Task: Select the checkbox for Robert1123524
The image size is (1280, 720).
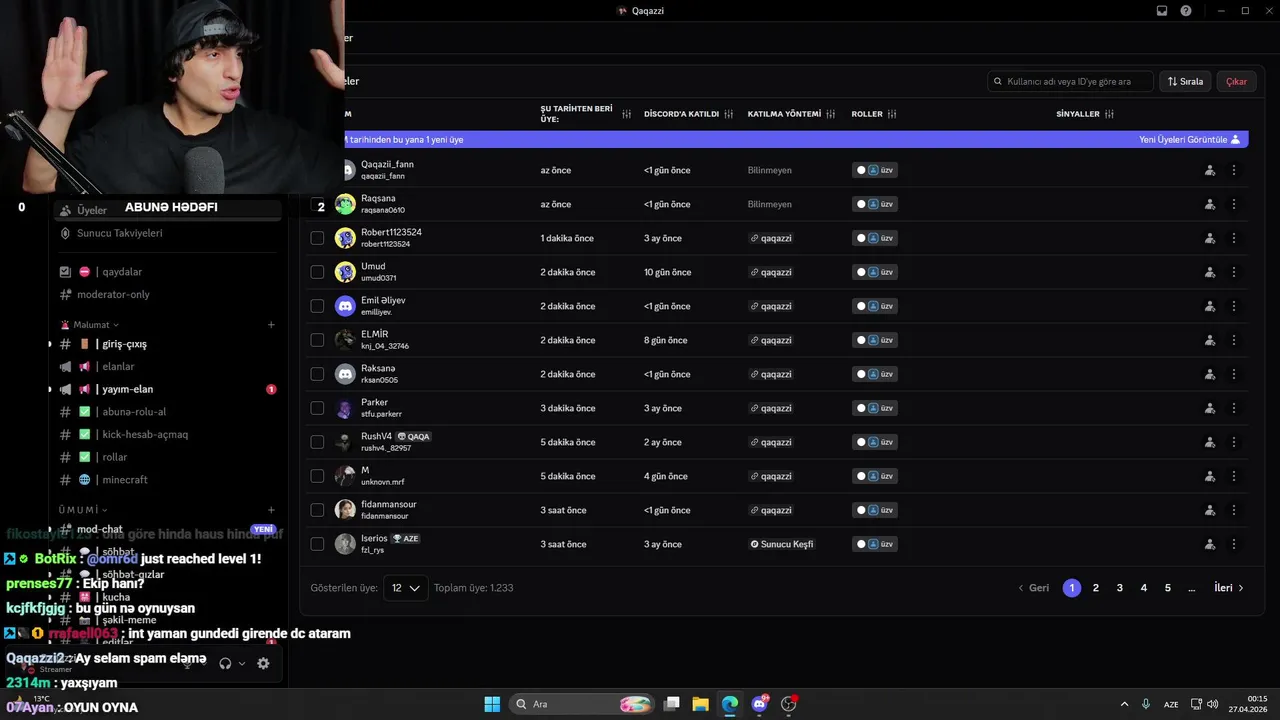Action: [317, 238]
